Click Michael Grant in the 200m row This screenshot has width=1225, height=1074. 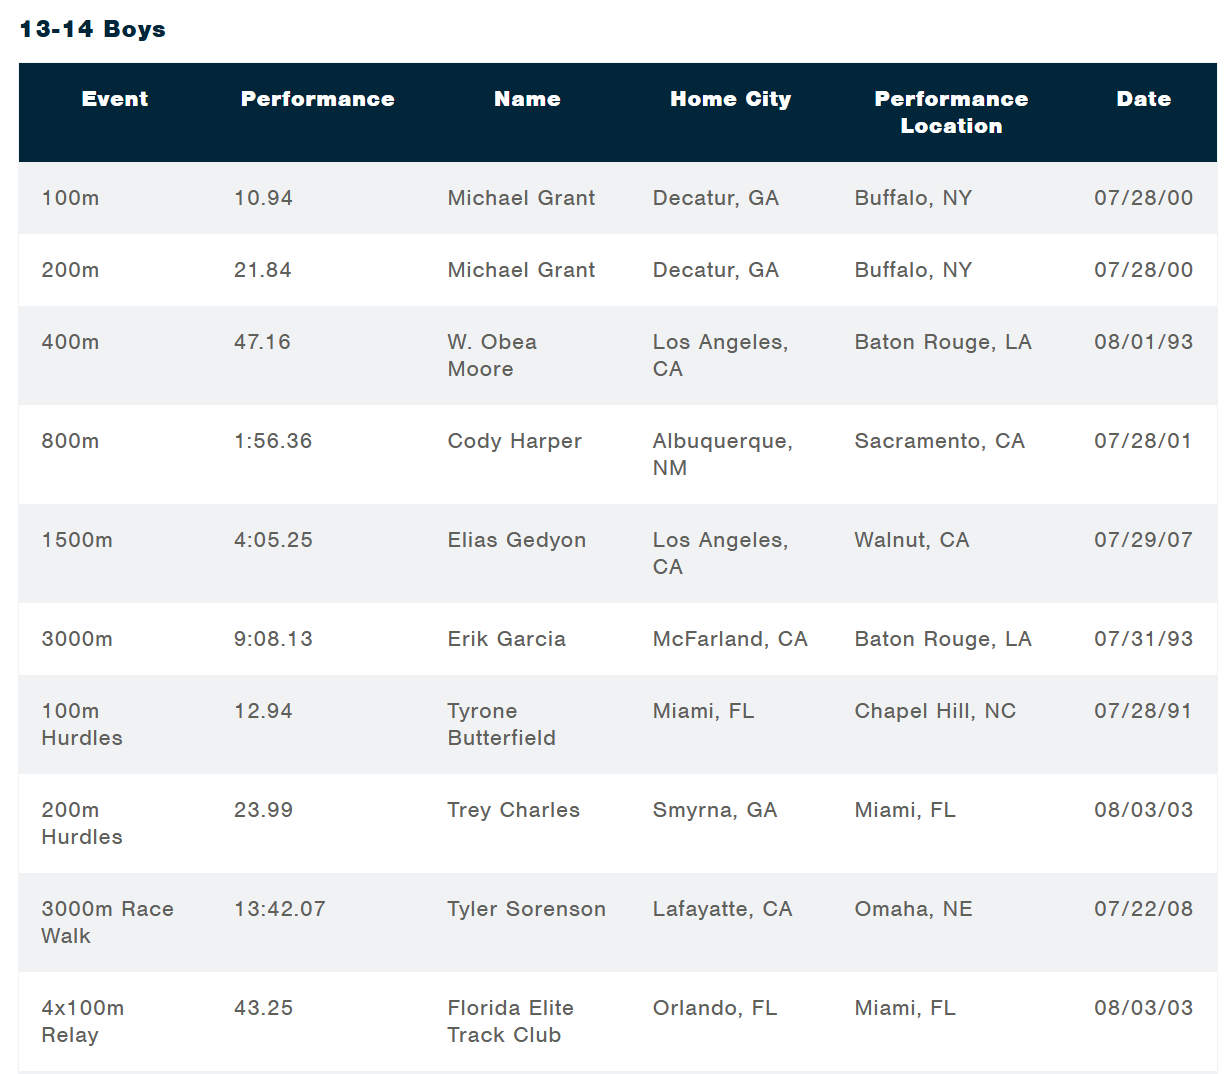pyautogui.click(x=521, y=270)
